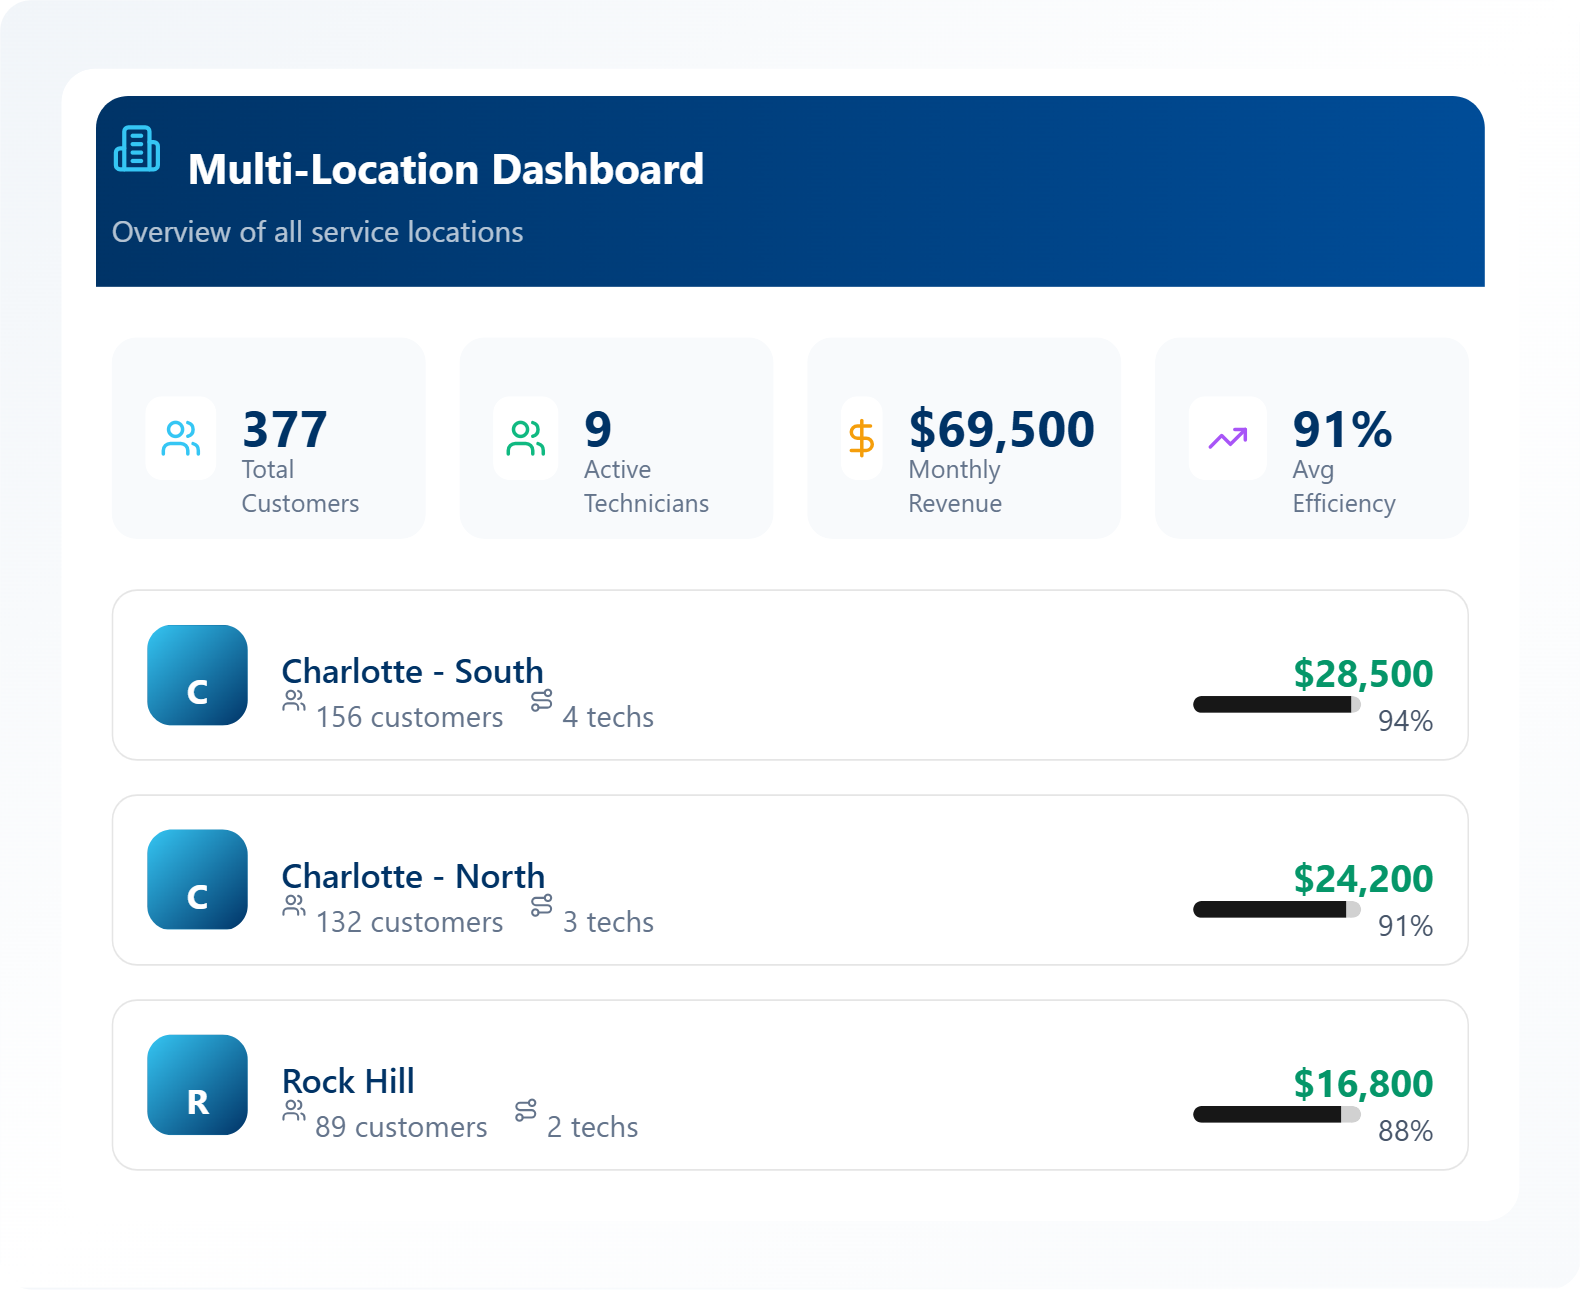The image size is (1582, 1290).
Task: Click the orange dollar Monthly Revenue icon
Action: pos(861,438)
